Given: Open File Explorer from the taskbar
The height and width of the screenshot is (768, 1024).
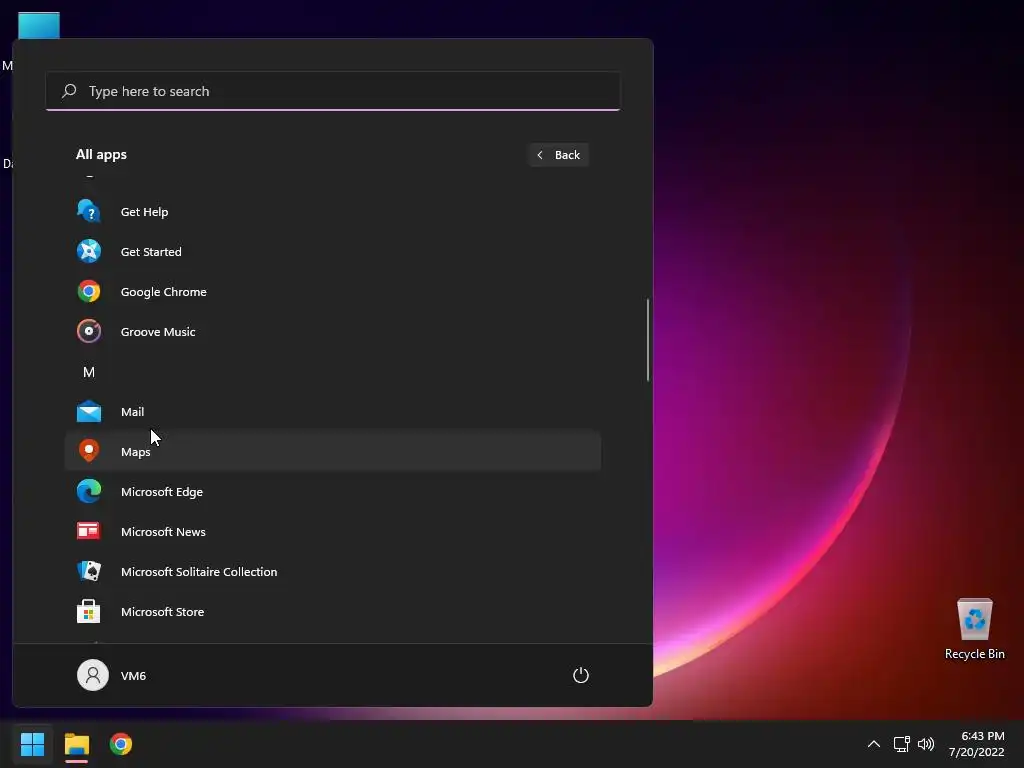Looking at the screenshot, I should tap(76, 744).
